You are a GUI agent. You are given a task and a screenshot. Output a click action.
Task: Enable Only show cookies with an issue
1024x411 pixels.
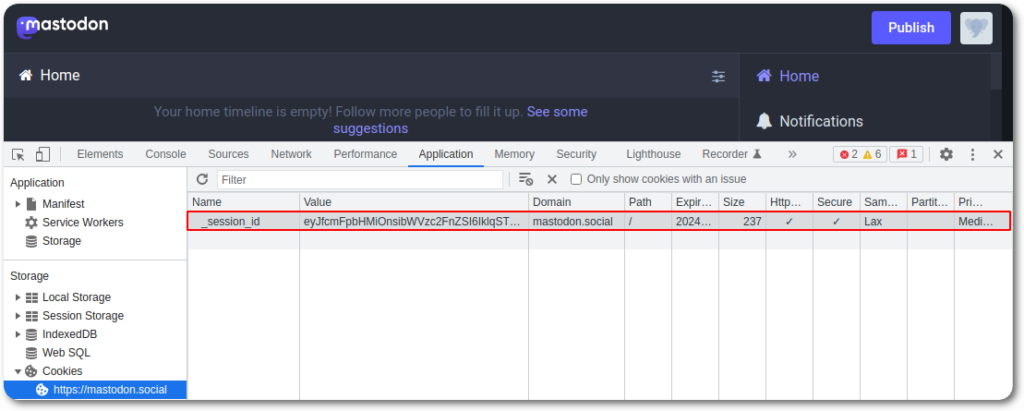tap(576, 179)
